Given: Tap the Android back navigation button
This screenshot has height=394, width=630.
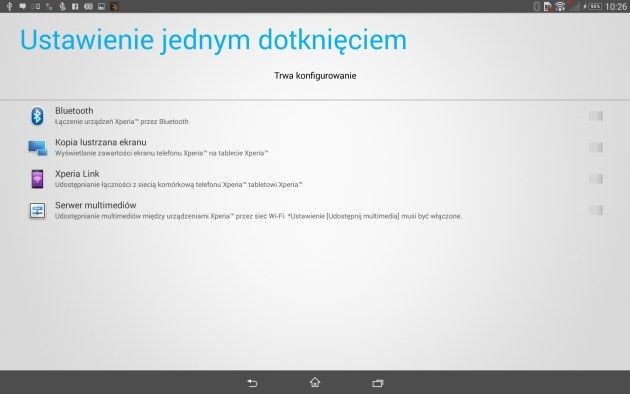Looking at the screenshot, I should pos(252,383).
